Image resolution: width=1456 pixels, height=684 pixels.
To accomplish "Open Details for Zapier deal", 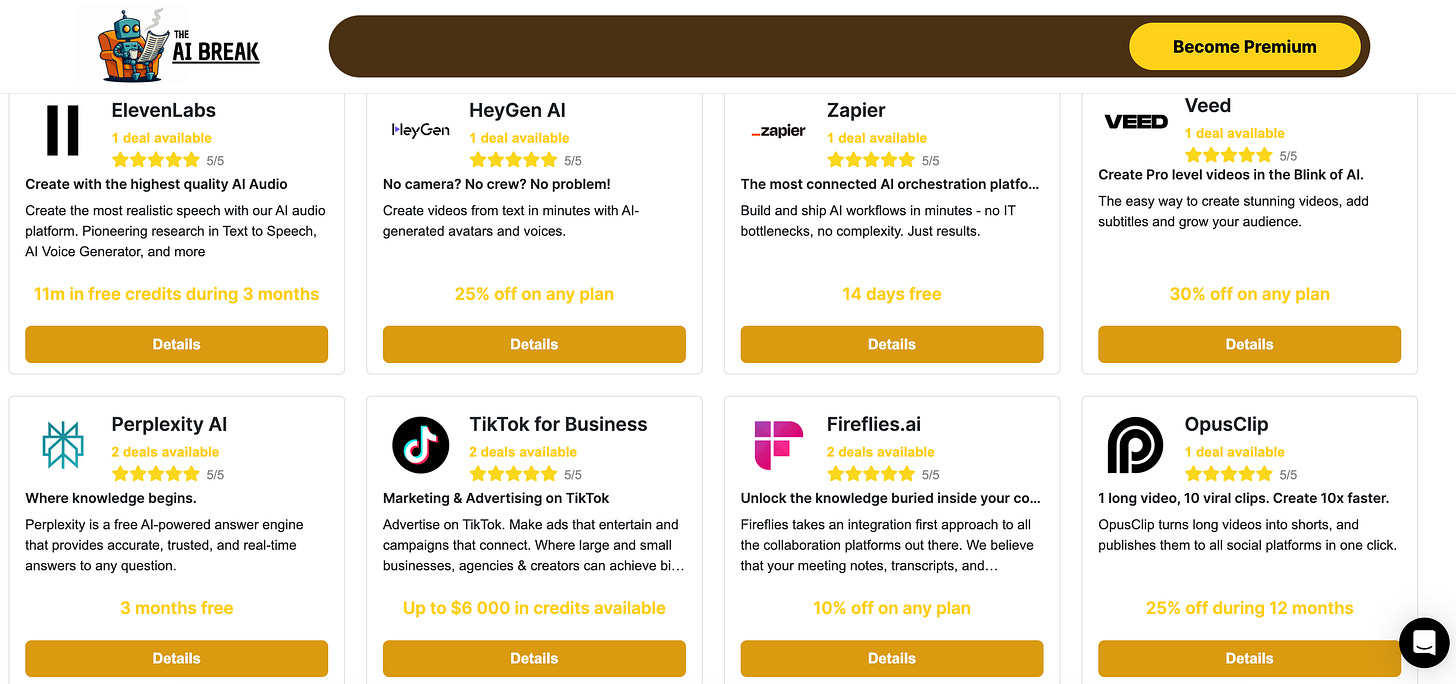I will coord(891,344).
